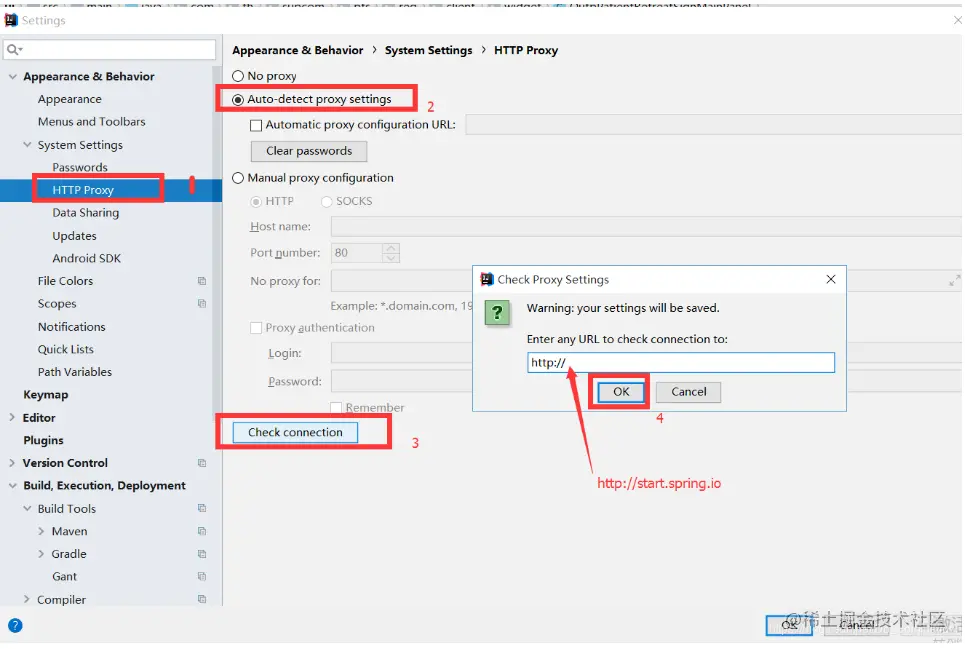Open the Updates settings page
The width and height of the screenshot is (965, 649).
click(x=74, y=236)
